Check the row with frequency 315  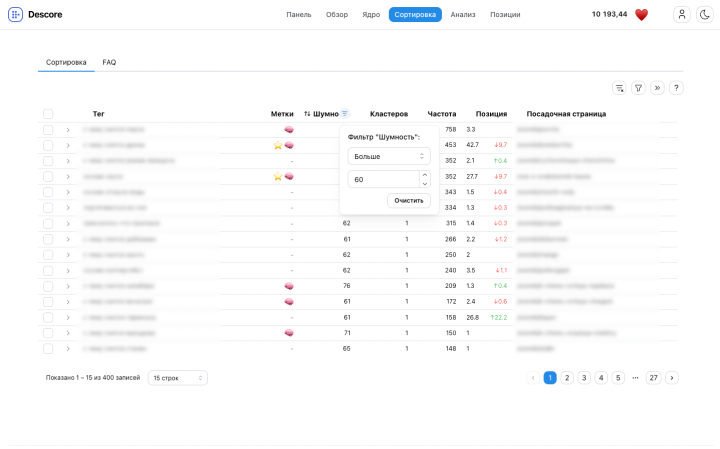pyautogui.click(x=48, y=224)
